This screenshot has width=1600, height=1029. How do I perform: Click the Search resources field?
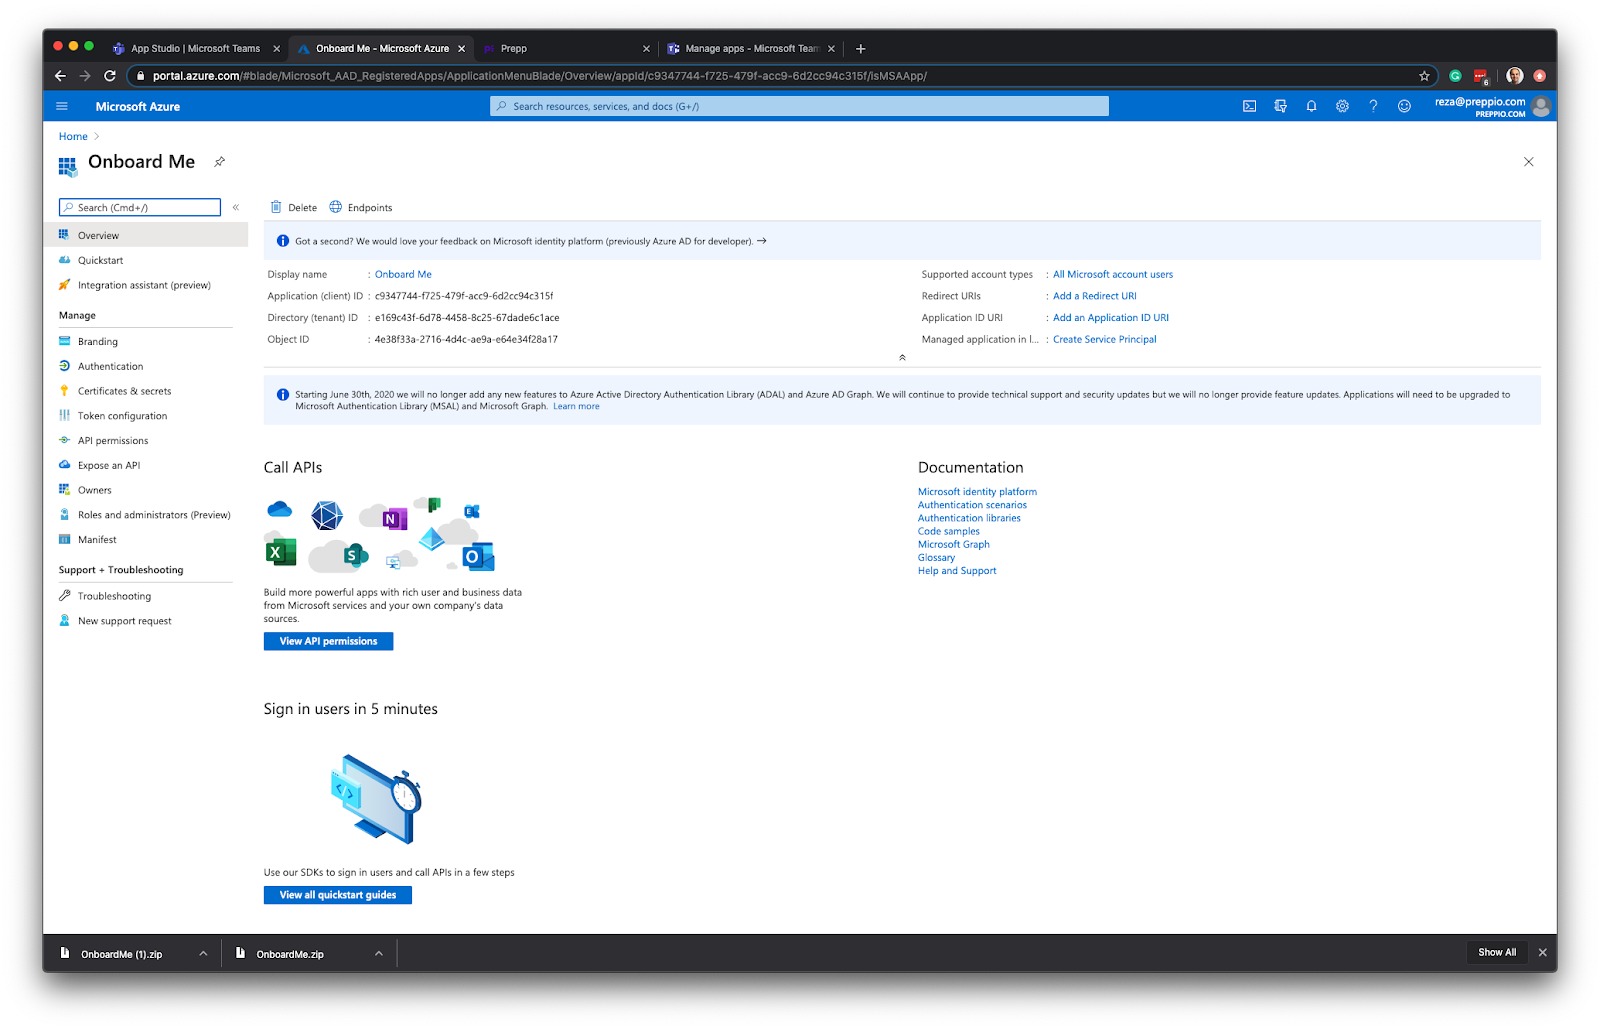pos(797,105)
